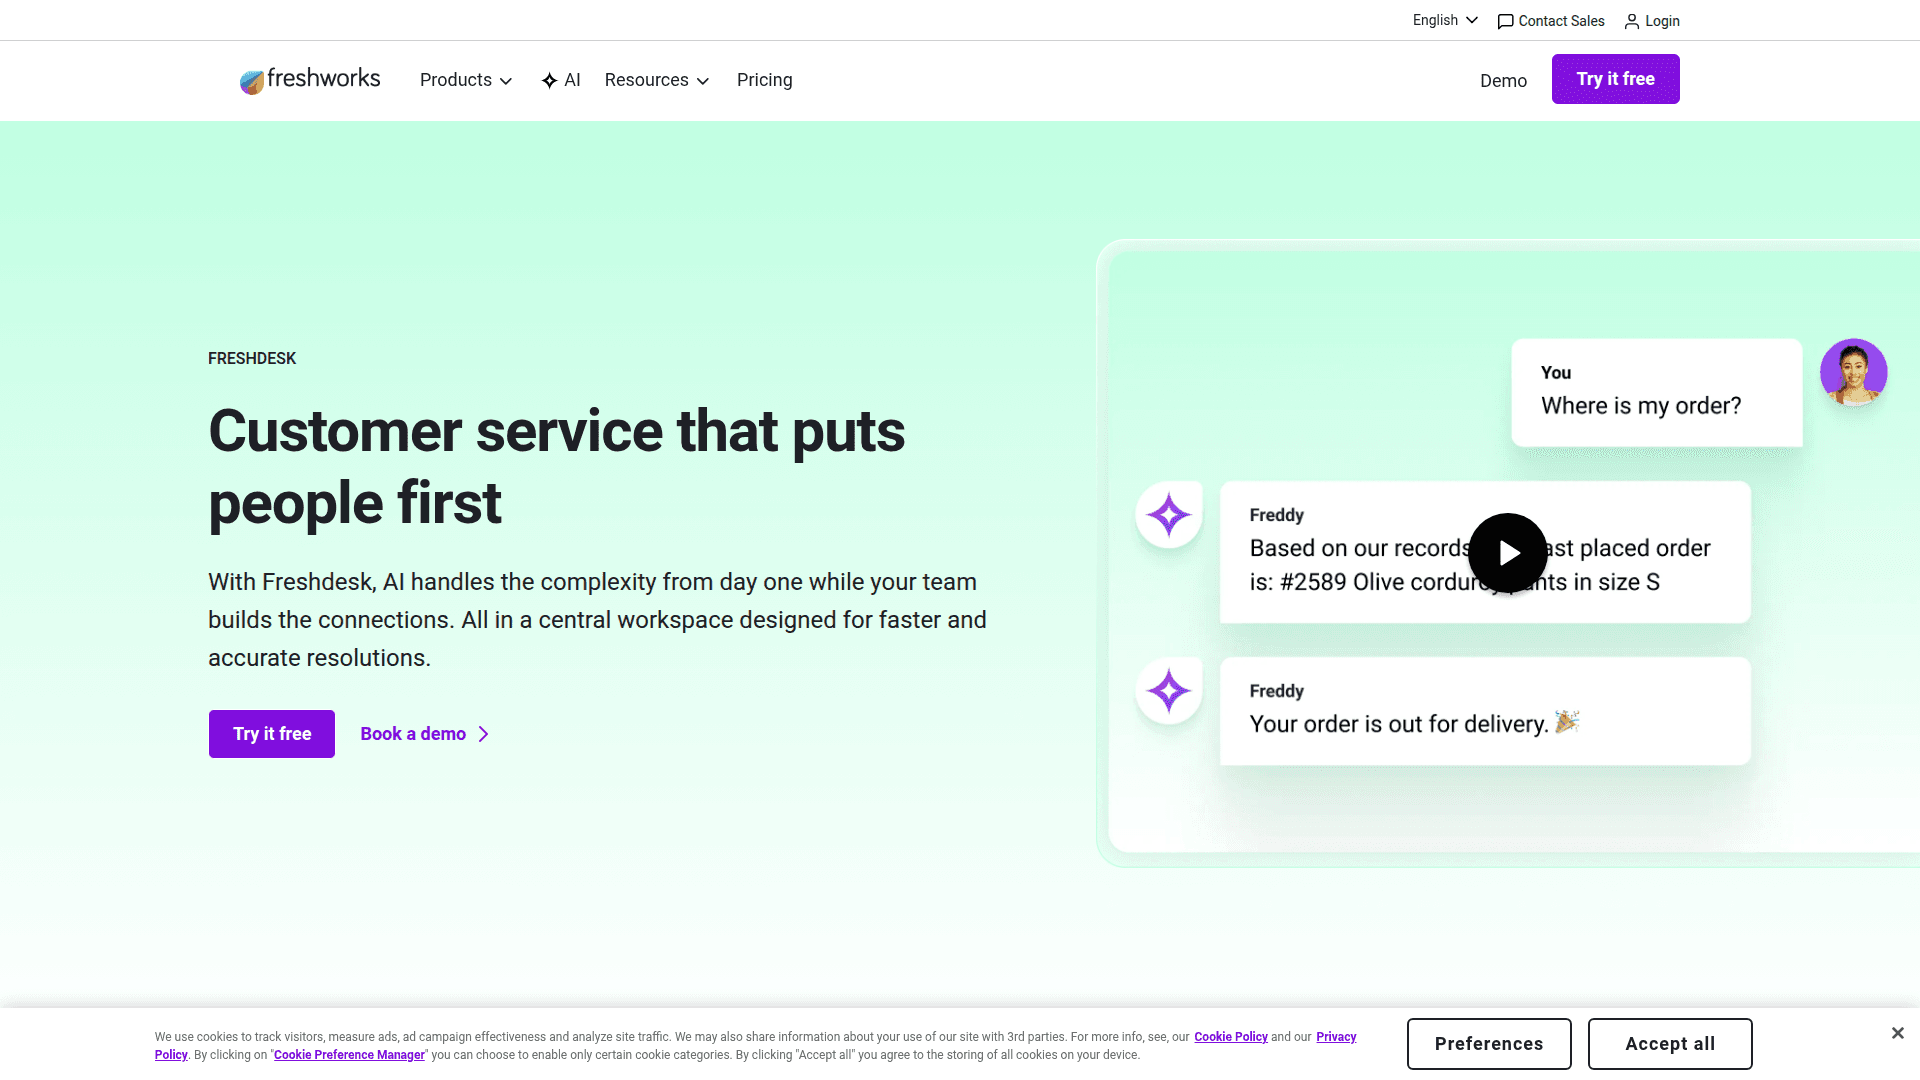Click the AI sparkle icon in navigation
This screenshot has width=1920, height=1080.
point(549,81)
